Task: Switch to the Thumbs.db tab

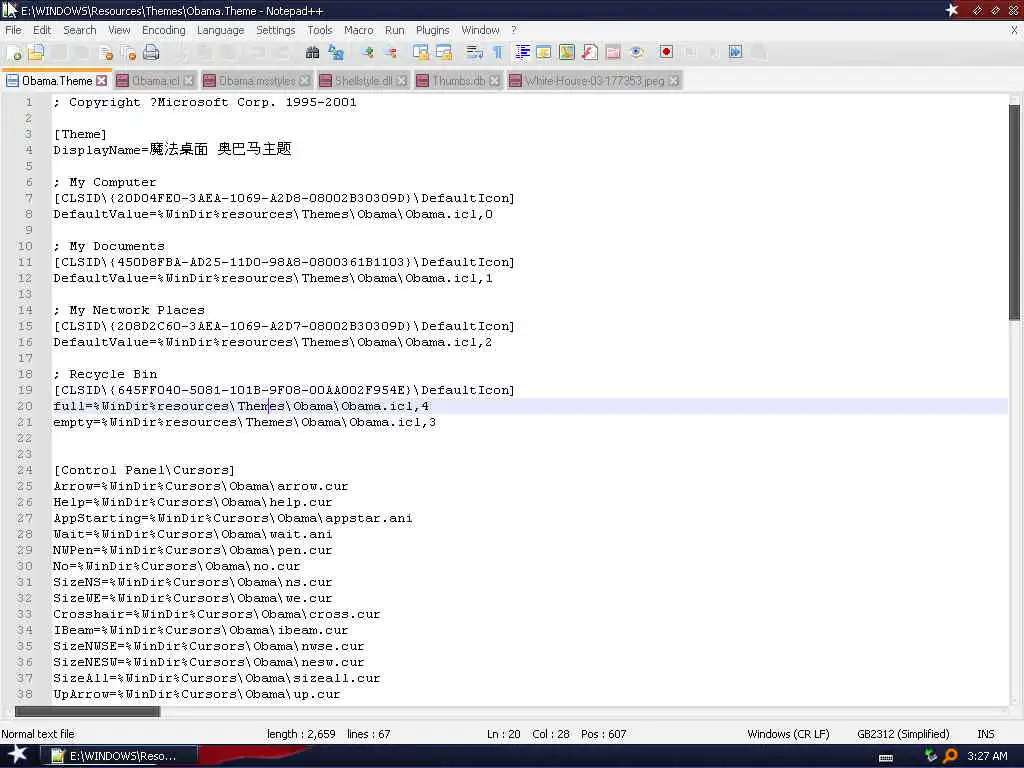Action: click(x=458, y=81)
